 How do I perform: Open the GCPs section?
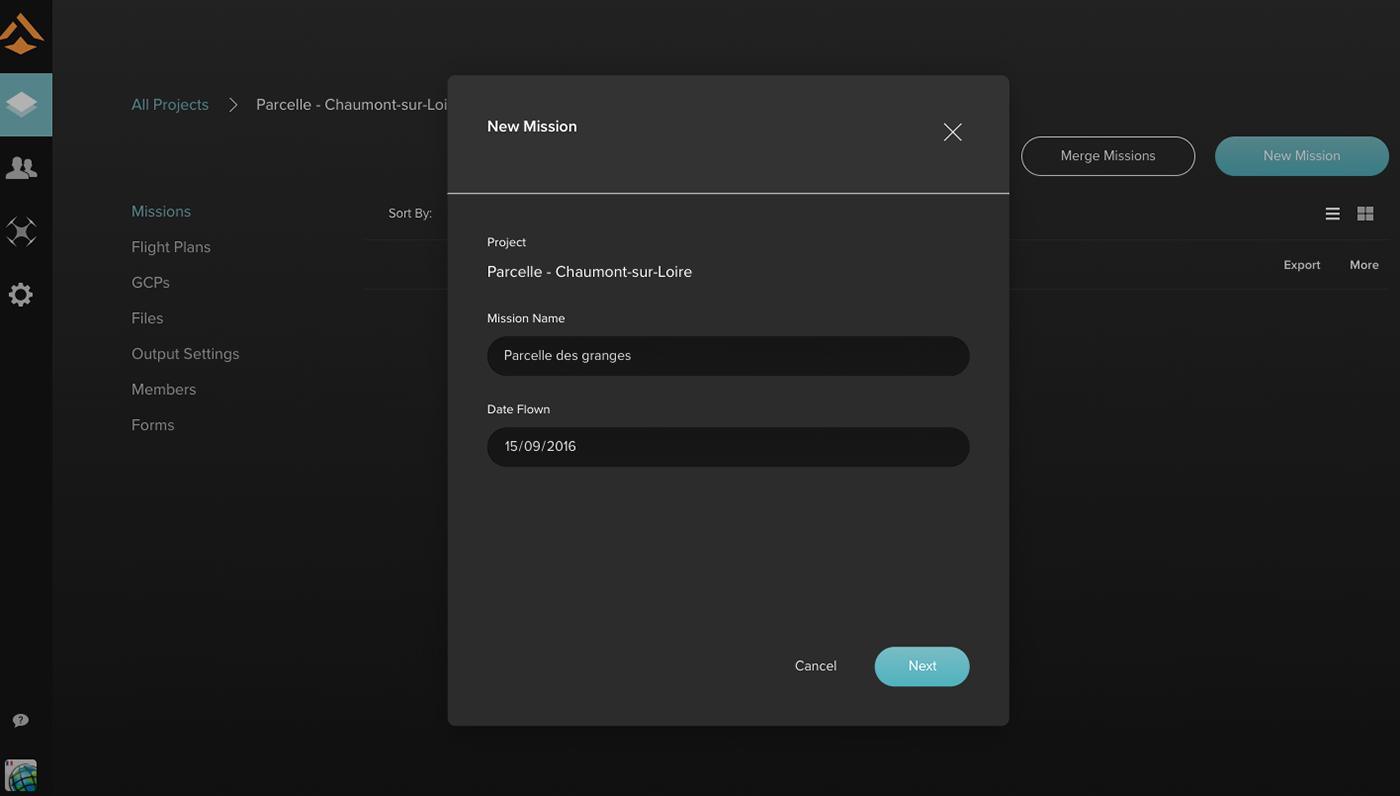pyautogui.click(x=150, y=283)
